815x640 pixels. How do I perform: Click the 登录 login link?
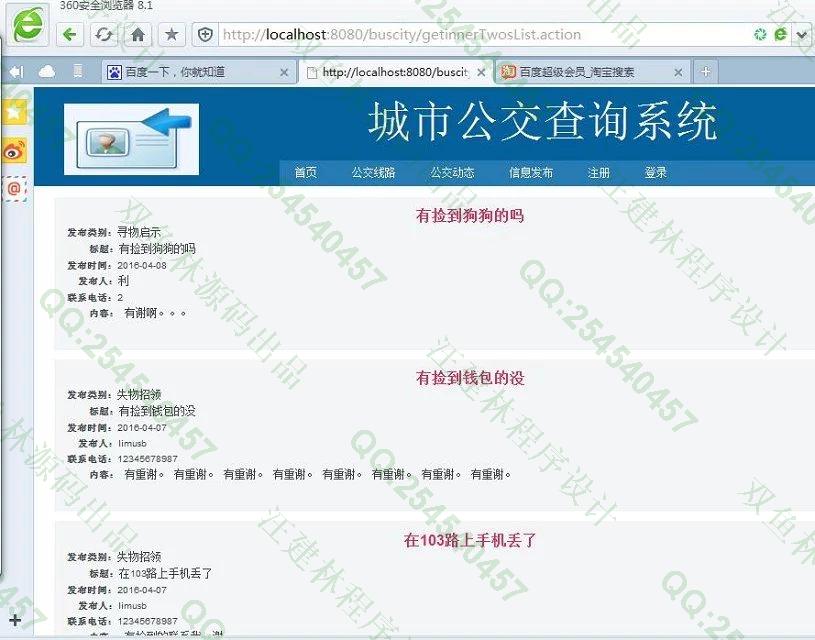coord(655,173)
